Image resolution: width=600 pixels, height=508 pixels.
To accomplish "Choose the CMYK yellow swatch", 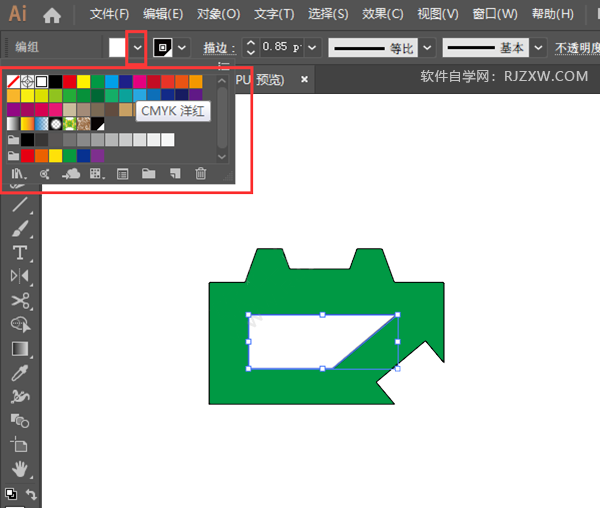I will 83,81.
